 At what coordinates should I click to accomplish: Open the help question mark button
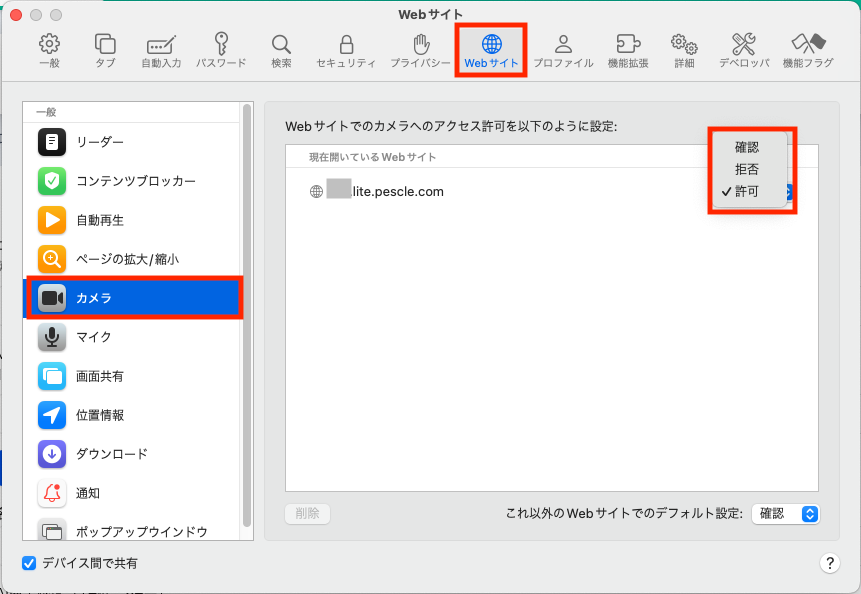pyautogui.click(x=830, y=563)
